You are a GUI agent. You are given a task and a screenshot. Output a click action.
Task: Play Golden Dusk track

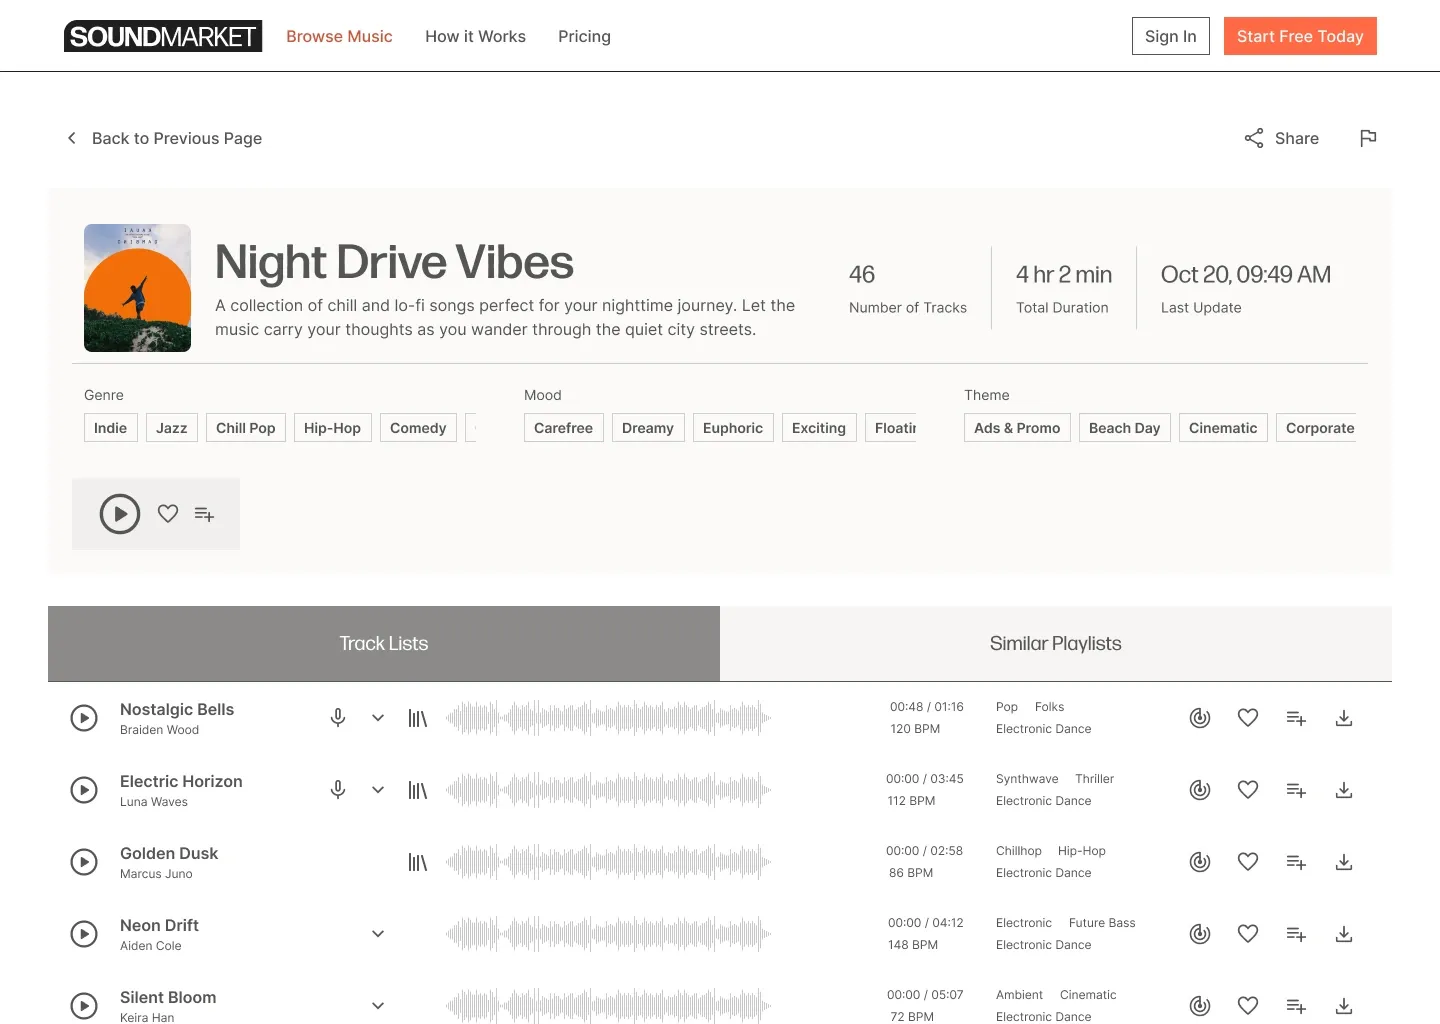84,862
